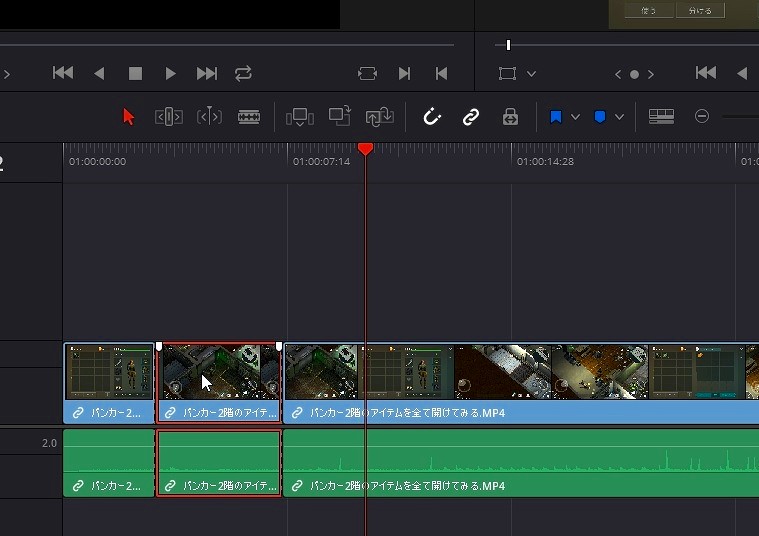Expand the flag color dropdown arrow
This screenshot has width=759, height=536.
(575, 117)
